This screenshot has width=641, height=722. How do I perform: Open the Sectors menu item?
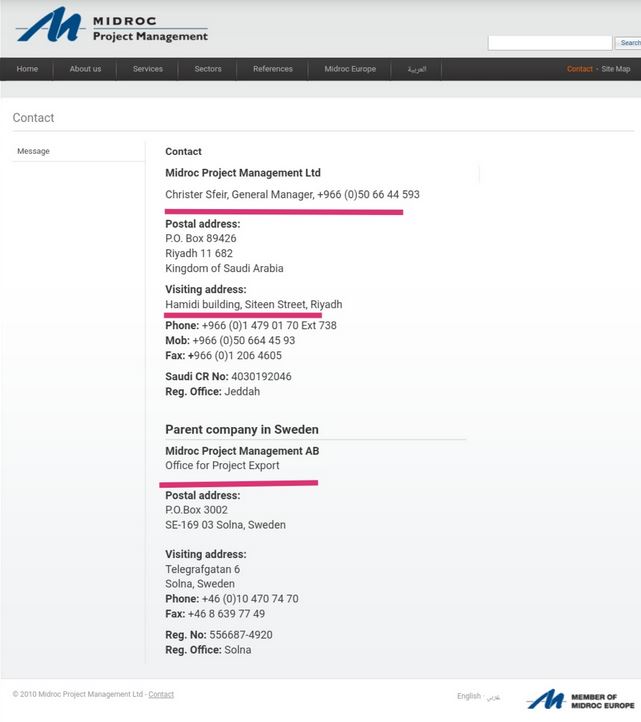pos(208,69)
